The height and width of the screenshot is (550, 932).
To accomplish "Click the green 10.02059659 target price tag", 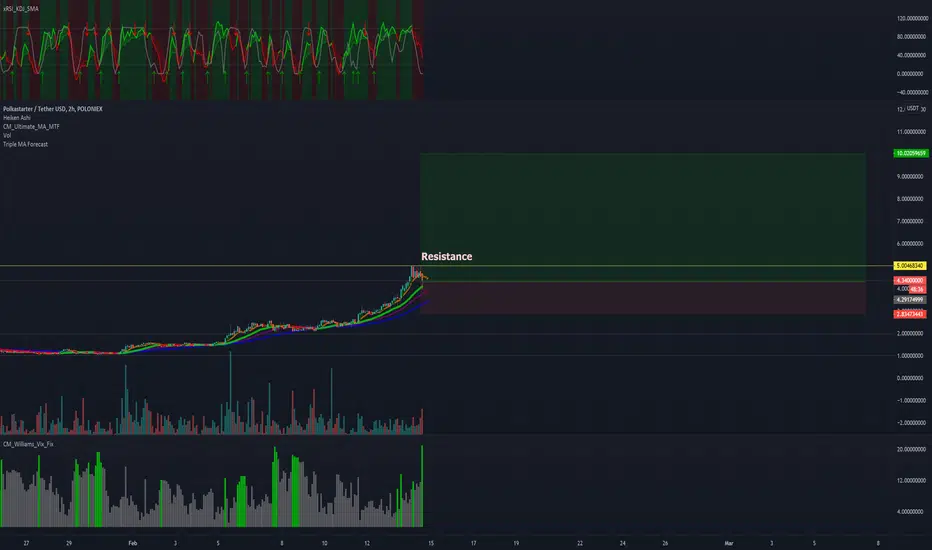I will tap(910, 153).
